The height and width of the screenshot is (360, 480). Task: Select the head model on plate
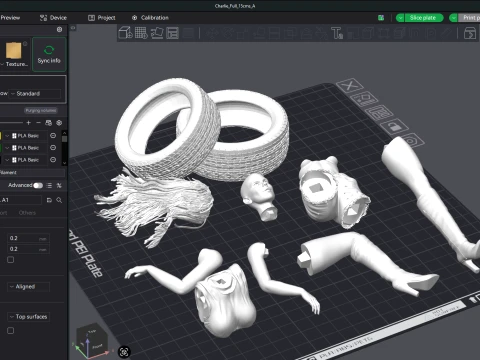tap(259, 196)
